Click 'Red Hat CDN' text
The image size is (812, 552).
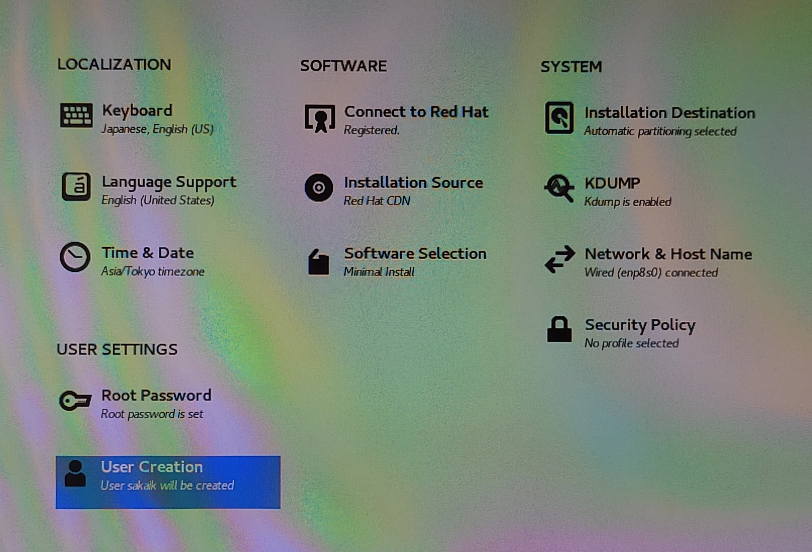(x=377, y=201)
